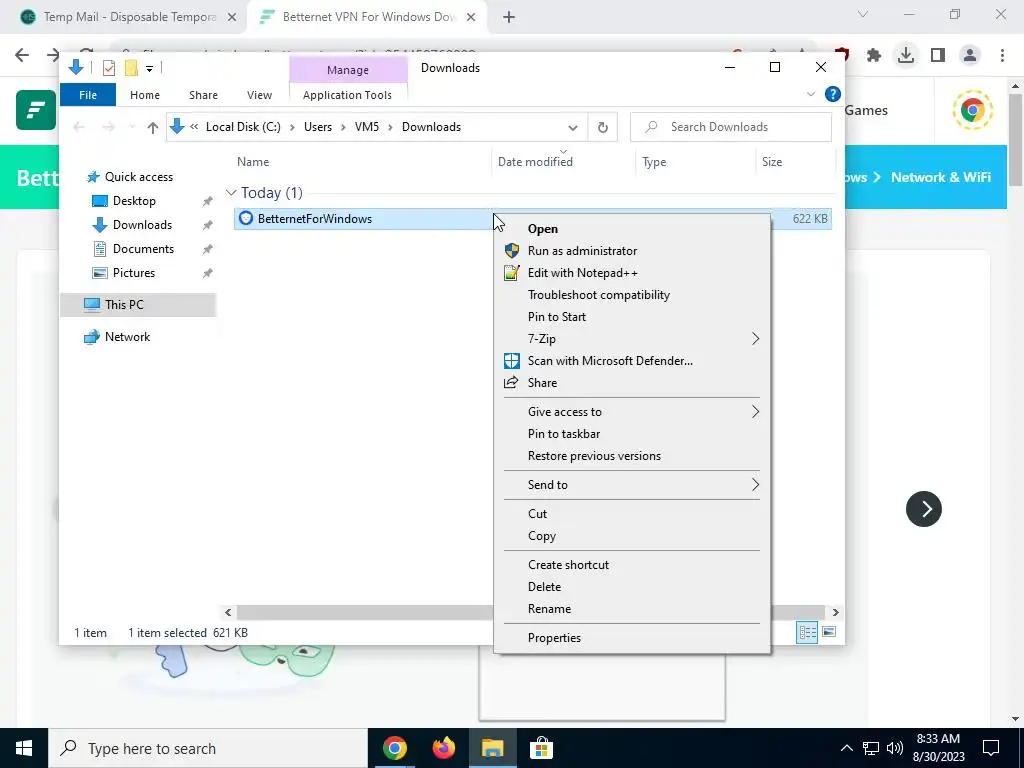Open the Home ribbon tab
1024x768 pixels.
coord(145,95)
